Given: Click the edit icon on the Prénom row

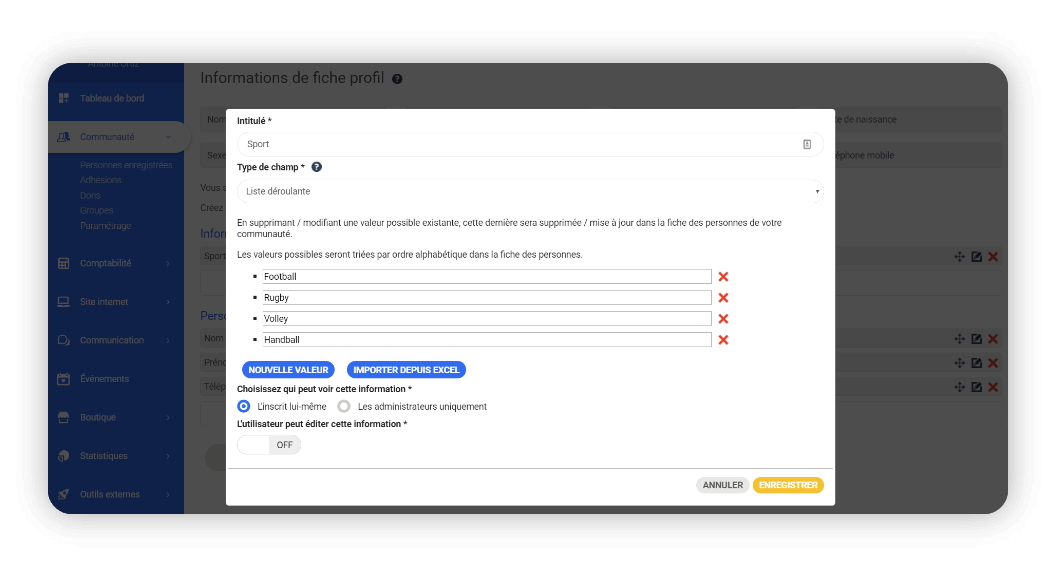Looking at the screenshot, I should [x=977, y=363].
